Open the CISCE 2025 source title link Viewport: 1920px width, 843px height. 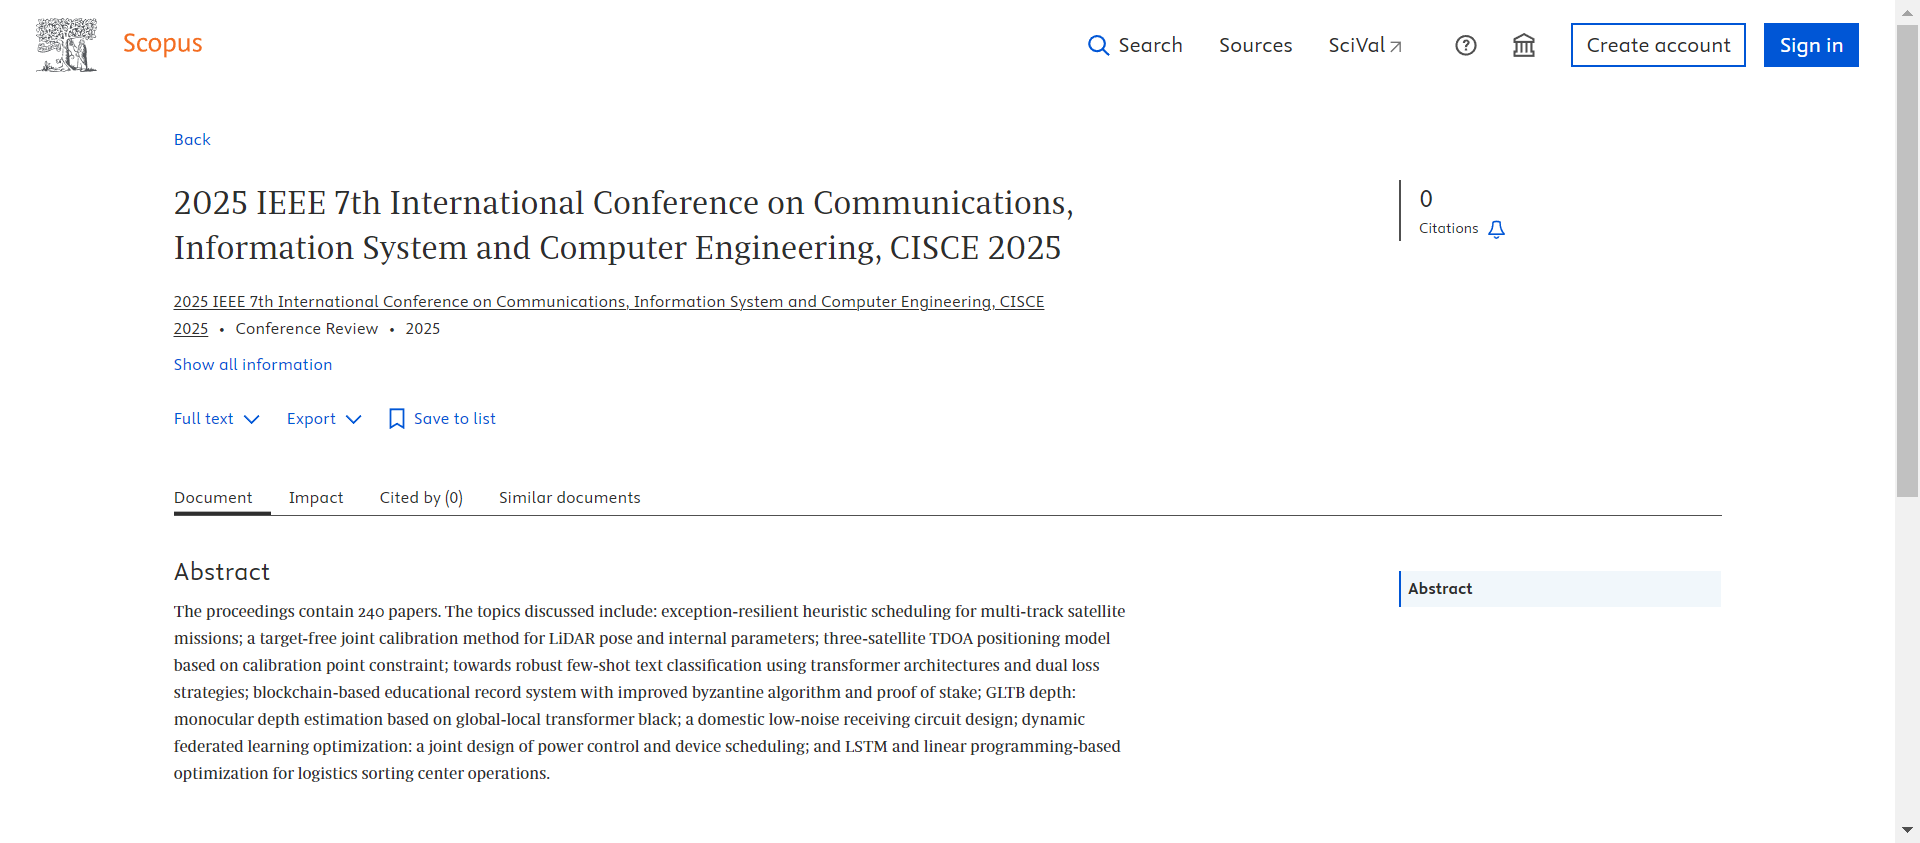coord(608,302)
